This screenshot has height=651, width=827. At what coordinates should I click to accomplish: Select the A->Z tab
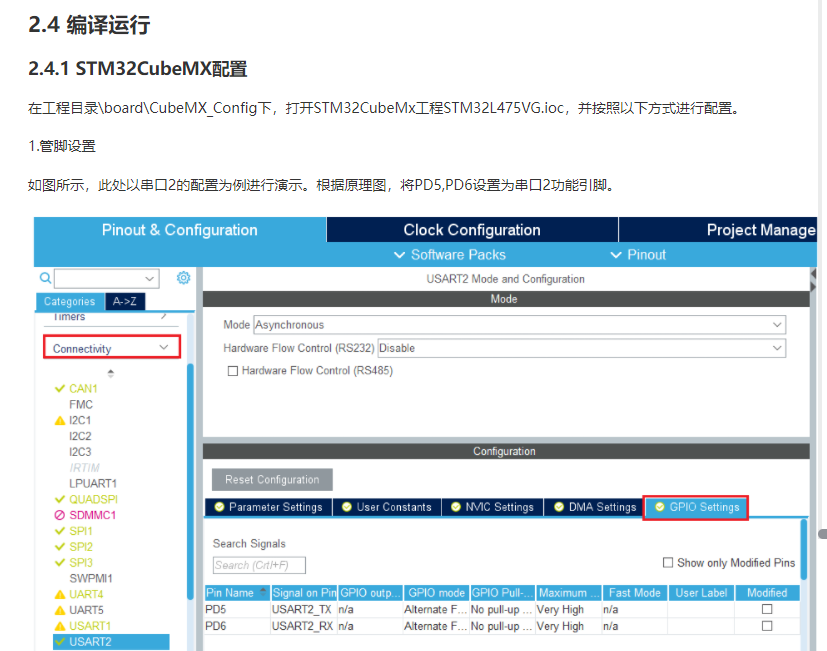coord(125,301)
